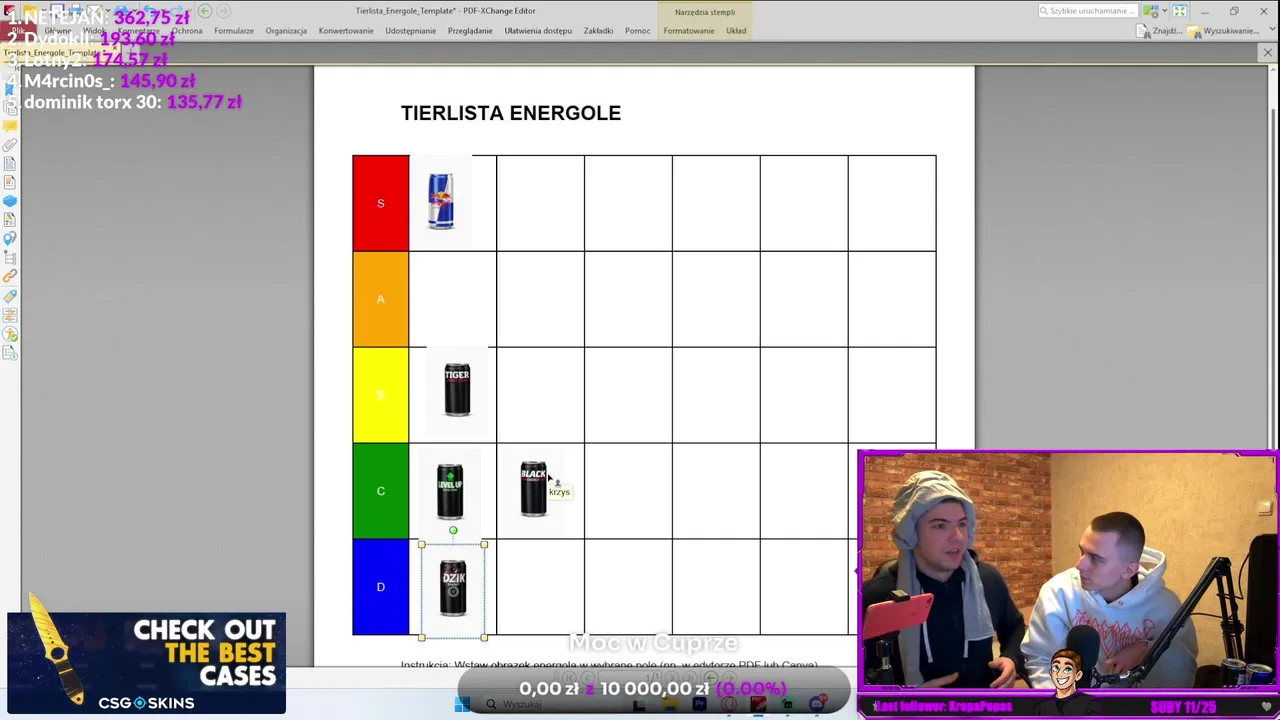Select the Red Bull can stamp

(x=440, y=201)
